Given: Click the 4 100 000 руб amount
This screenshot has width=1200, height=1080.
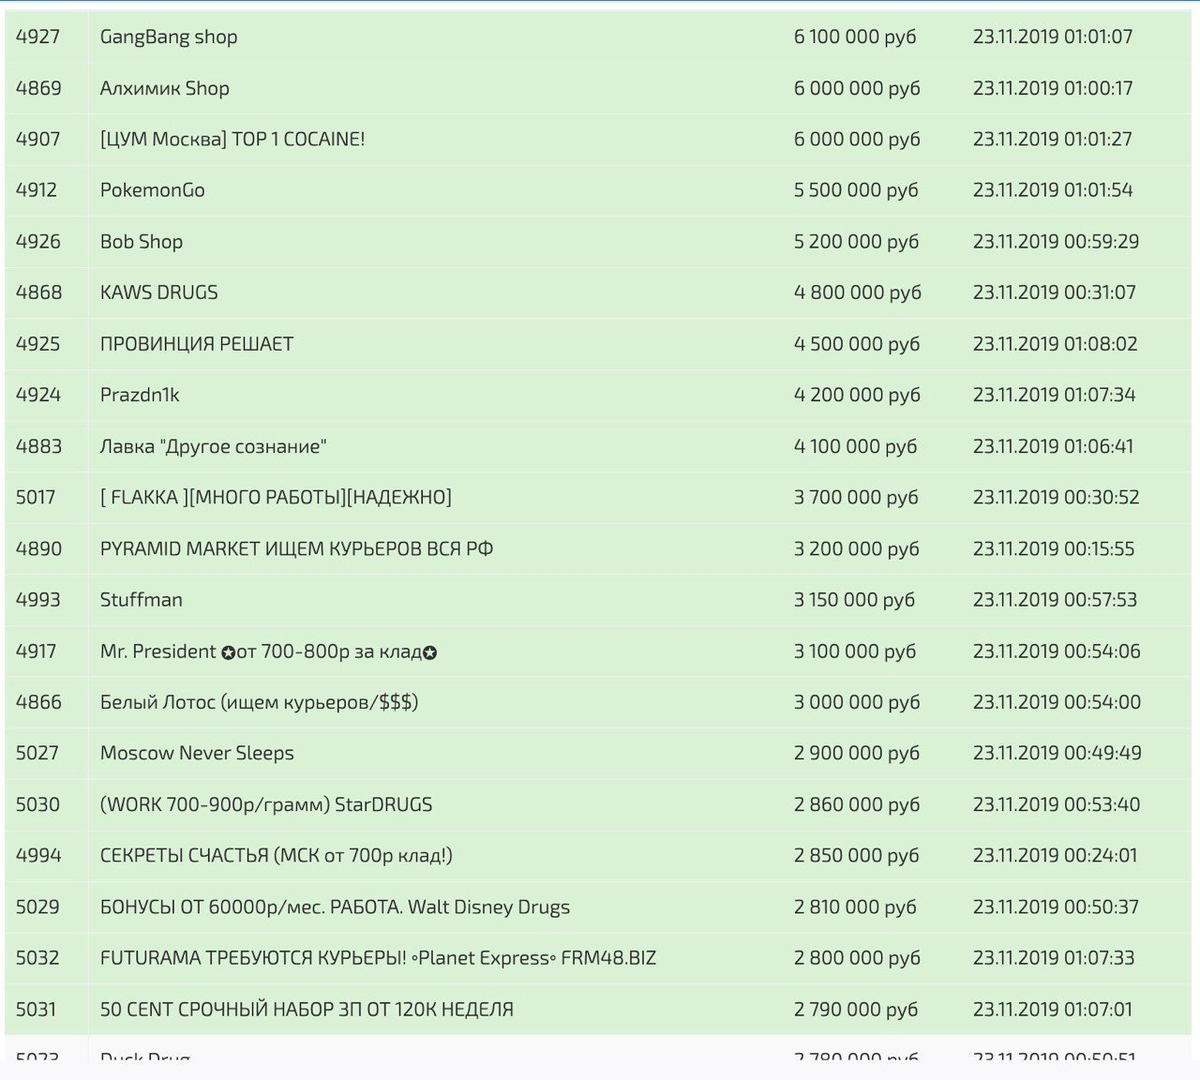Looking at the screenshot, I should [855, 446].
